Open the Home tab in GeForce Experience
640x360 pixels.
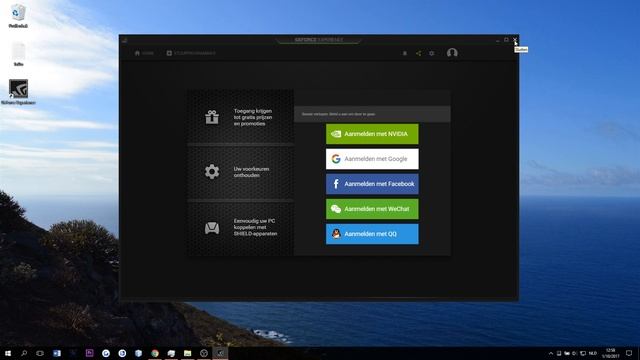144,53
